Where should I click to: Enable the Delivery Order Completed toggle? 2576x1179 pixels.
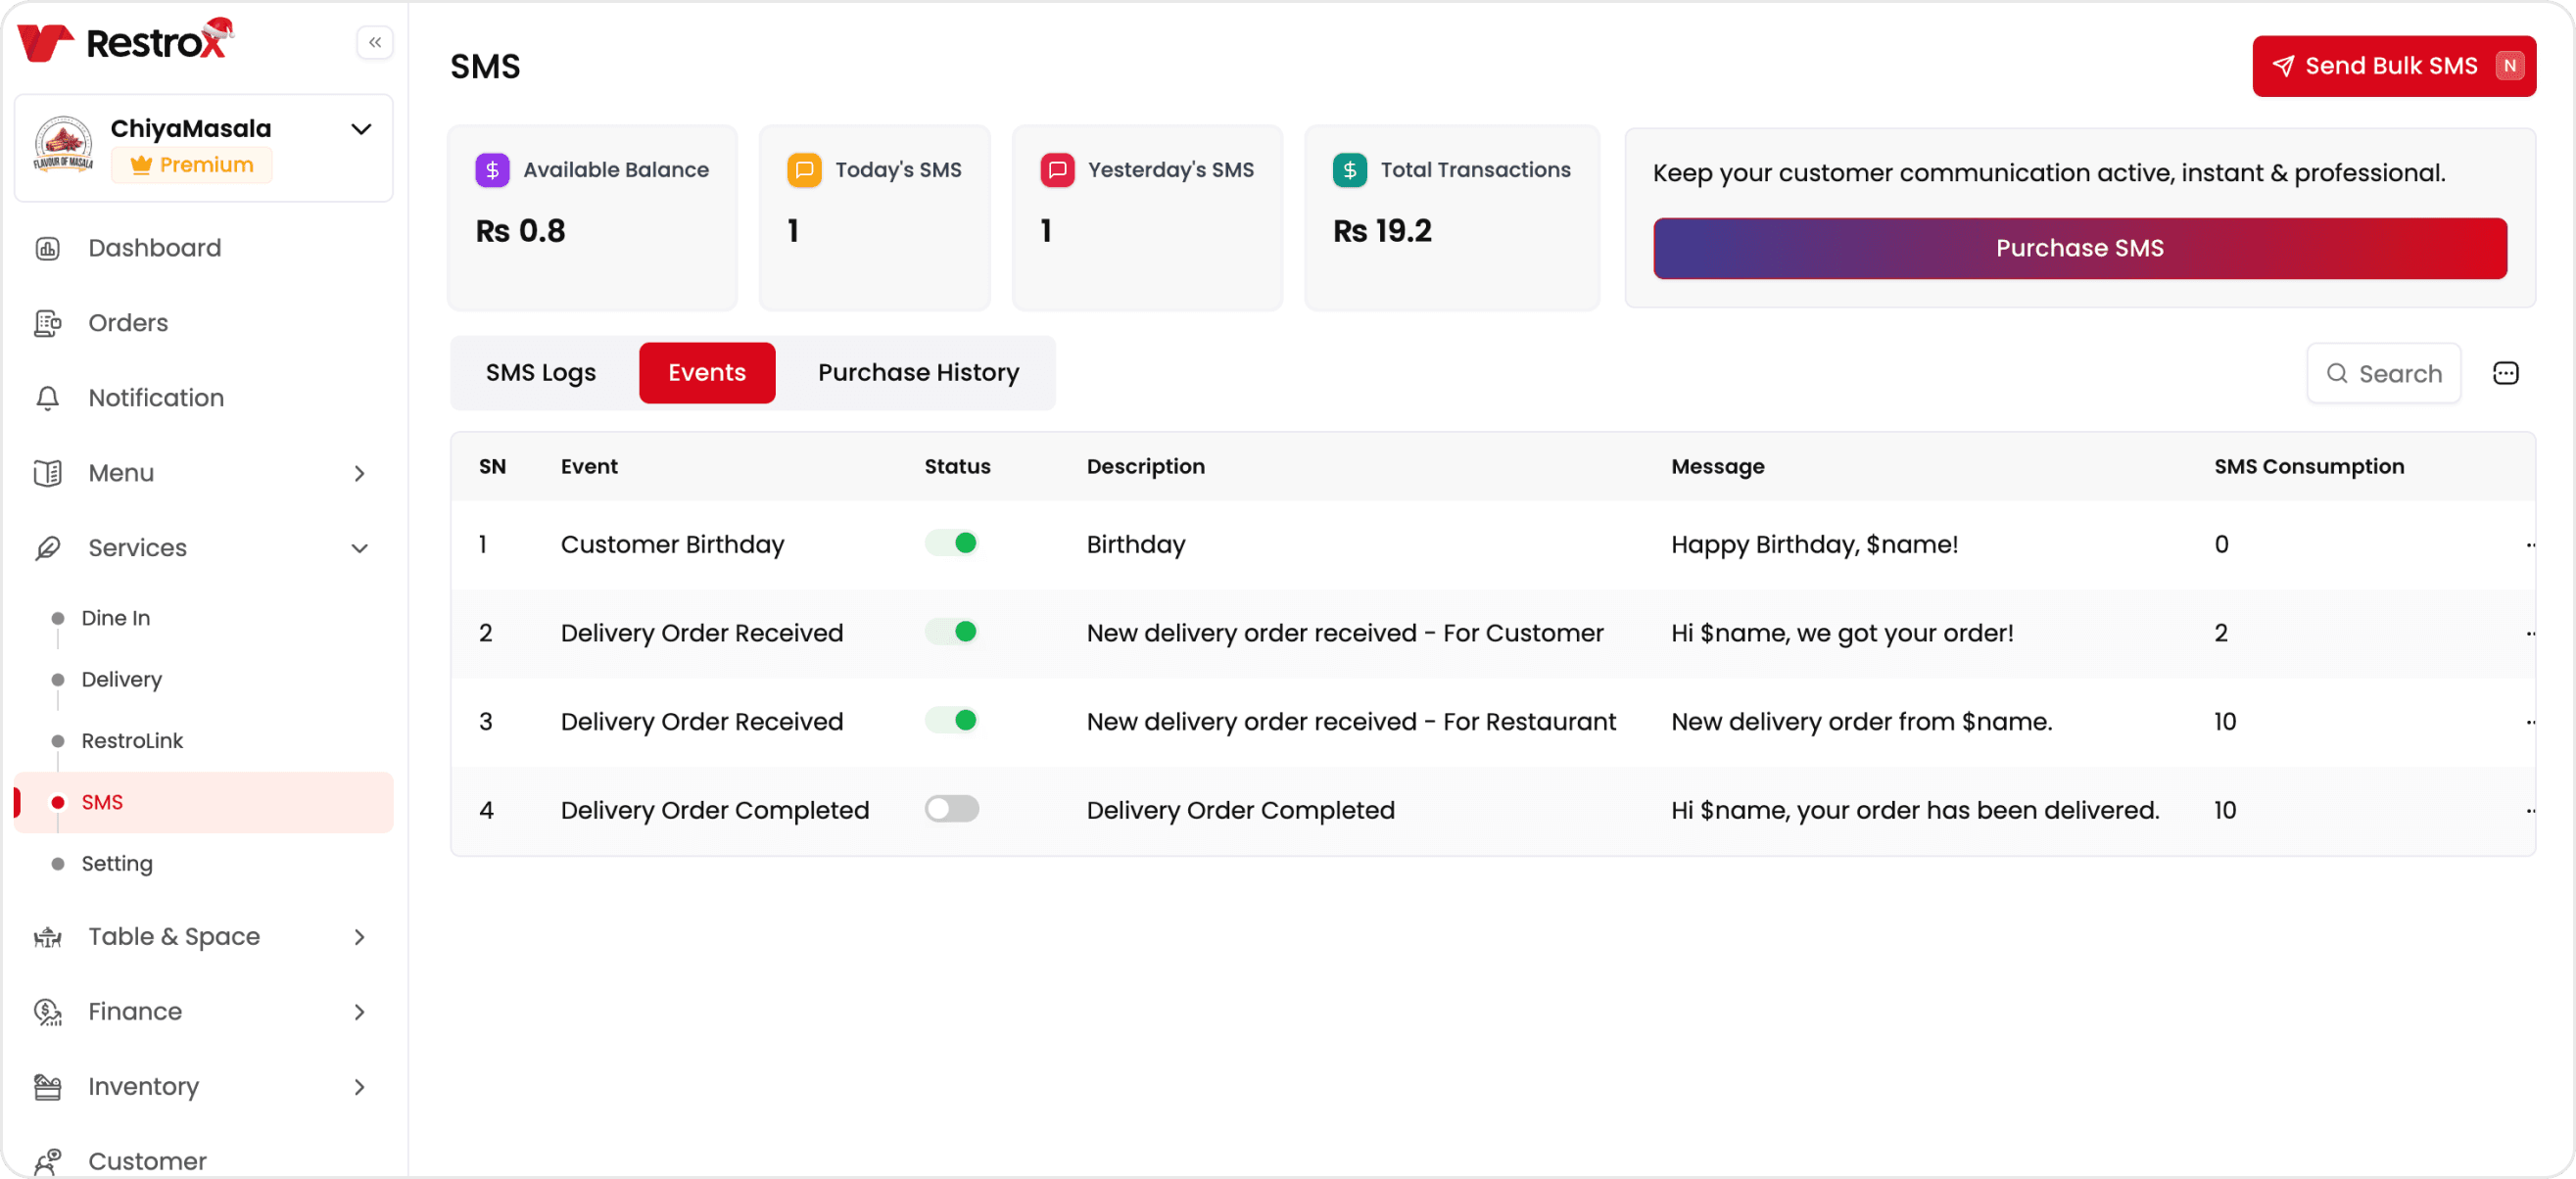click(x=951, y=809)
